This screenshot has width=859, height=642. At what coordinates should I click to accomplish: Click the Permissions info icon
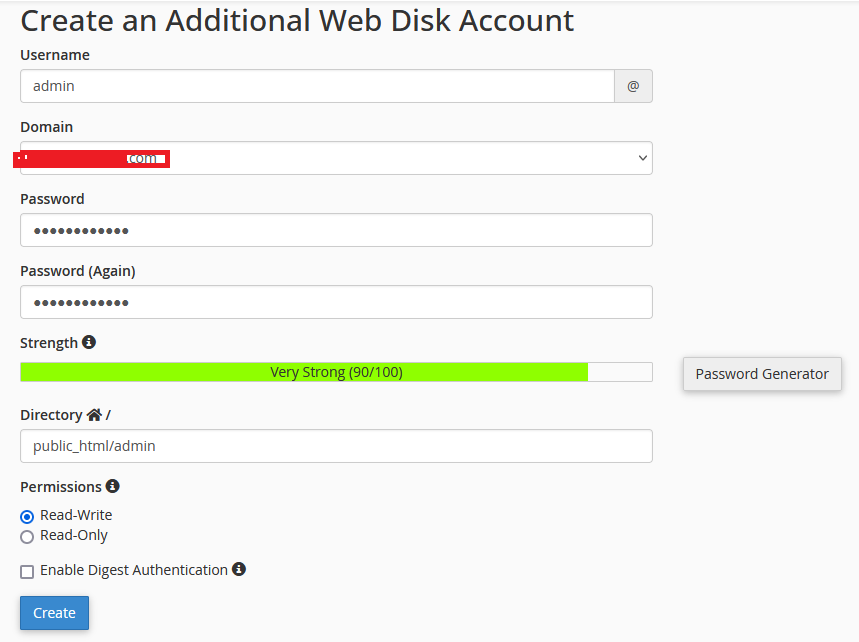click(x=113, y=486)
